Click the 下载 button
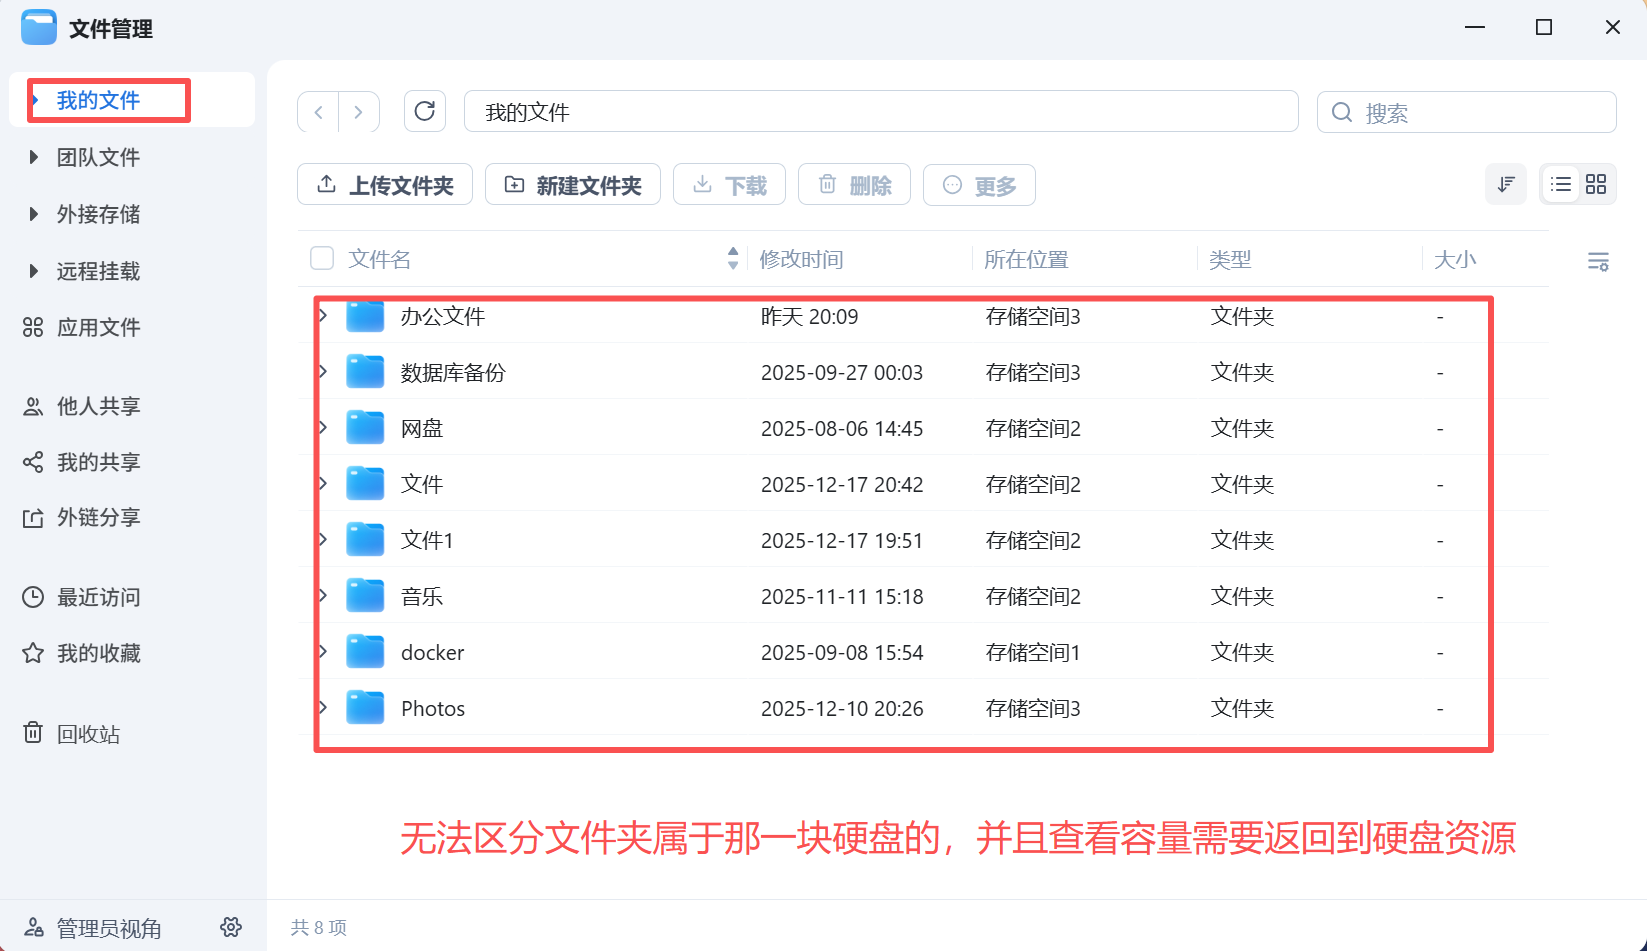This screenshot has width=1647, height=951. tap(730, 185)
